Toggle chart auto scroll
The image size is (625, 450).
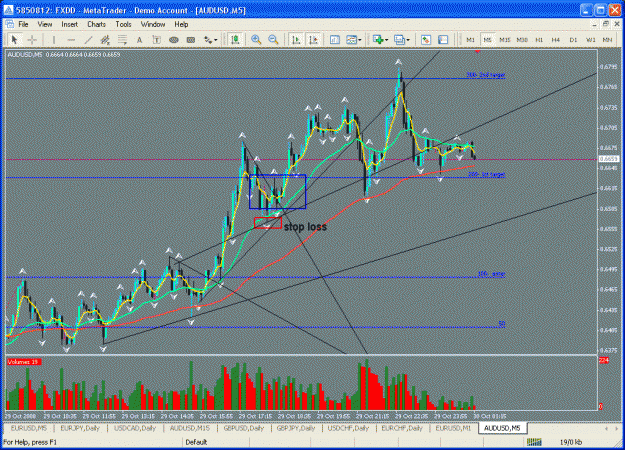click(x=296, y=39)
